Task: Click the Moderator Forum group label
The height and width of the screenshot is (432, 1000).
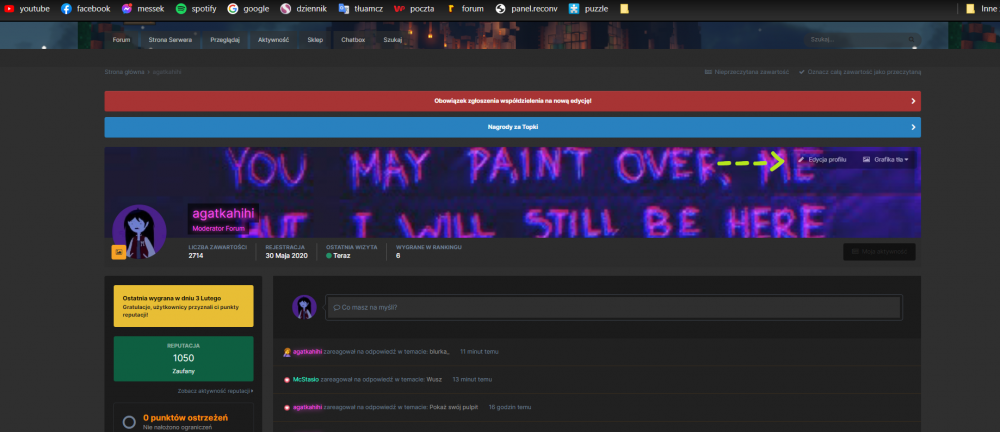Action: point(218,228)
